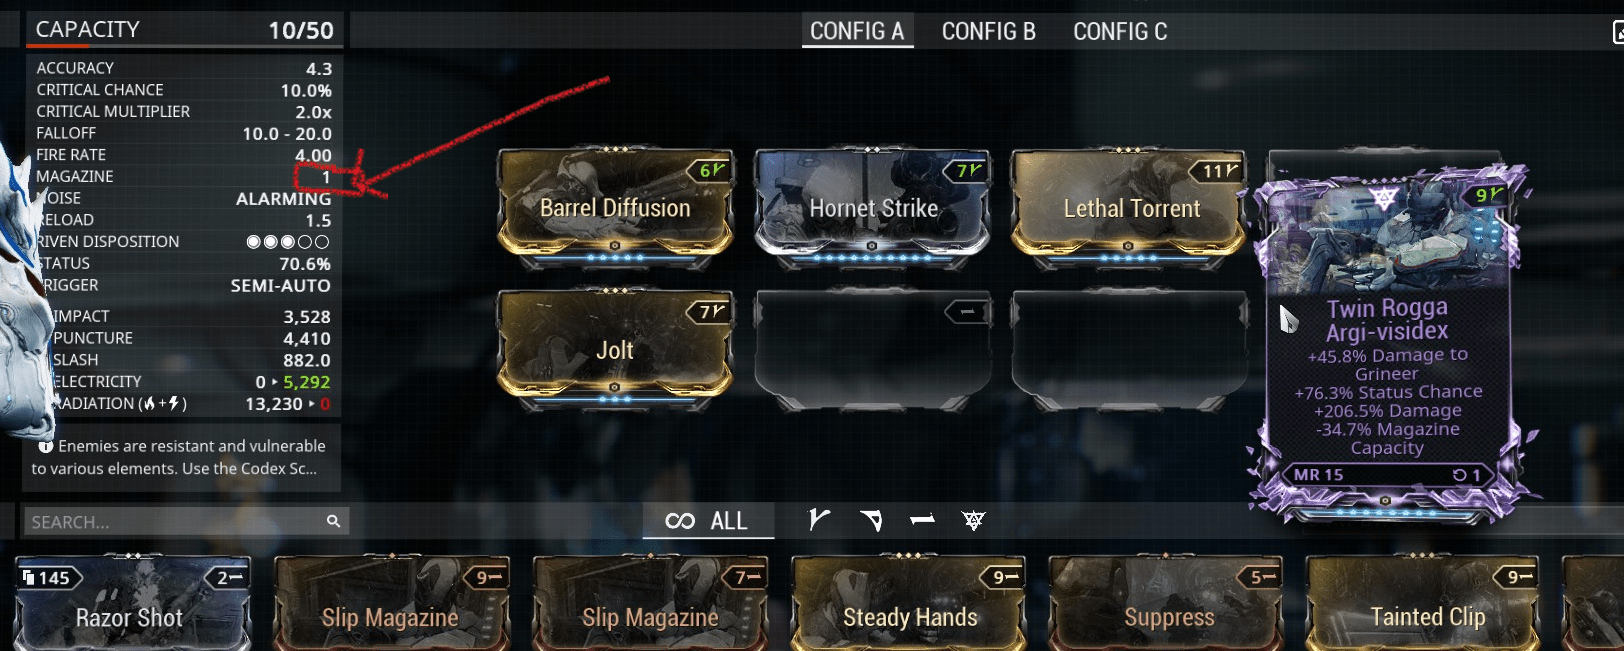Filter mods by Naramon polarity icon
This screenshot has width=1624, height=651.
[x=922, y=520]
